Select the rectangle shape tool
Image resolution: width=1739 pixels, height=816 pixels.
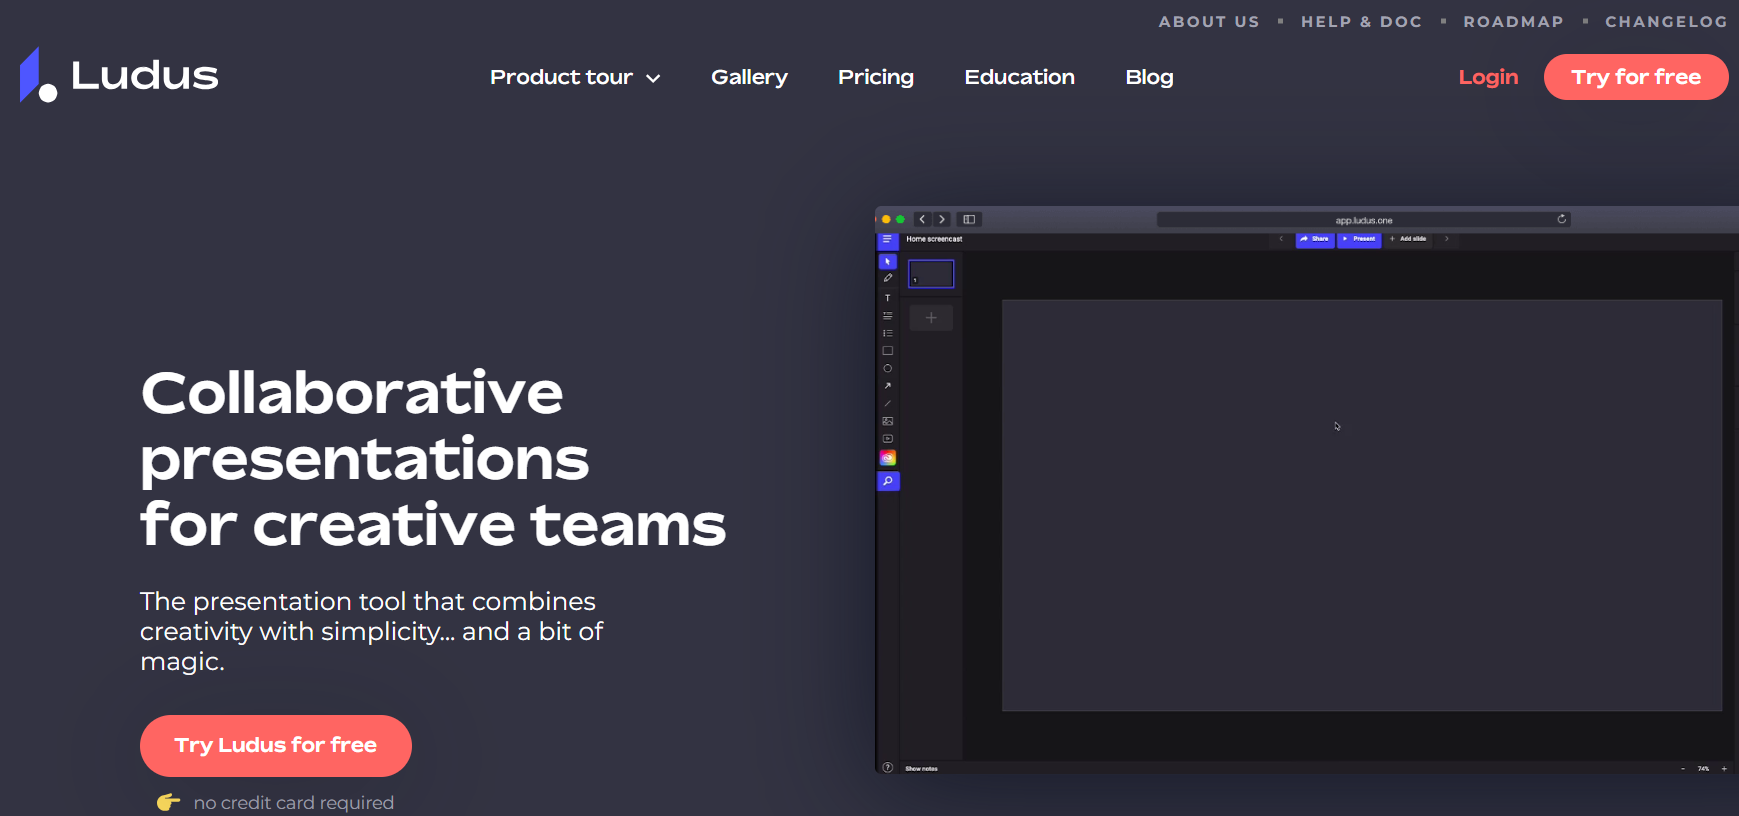click(x=887, y=351)
